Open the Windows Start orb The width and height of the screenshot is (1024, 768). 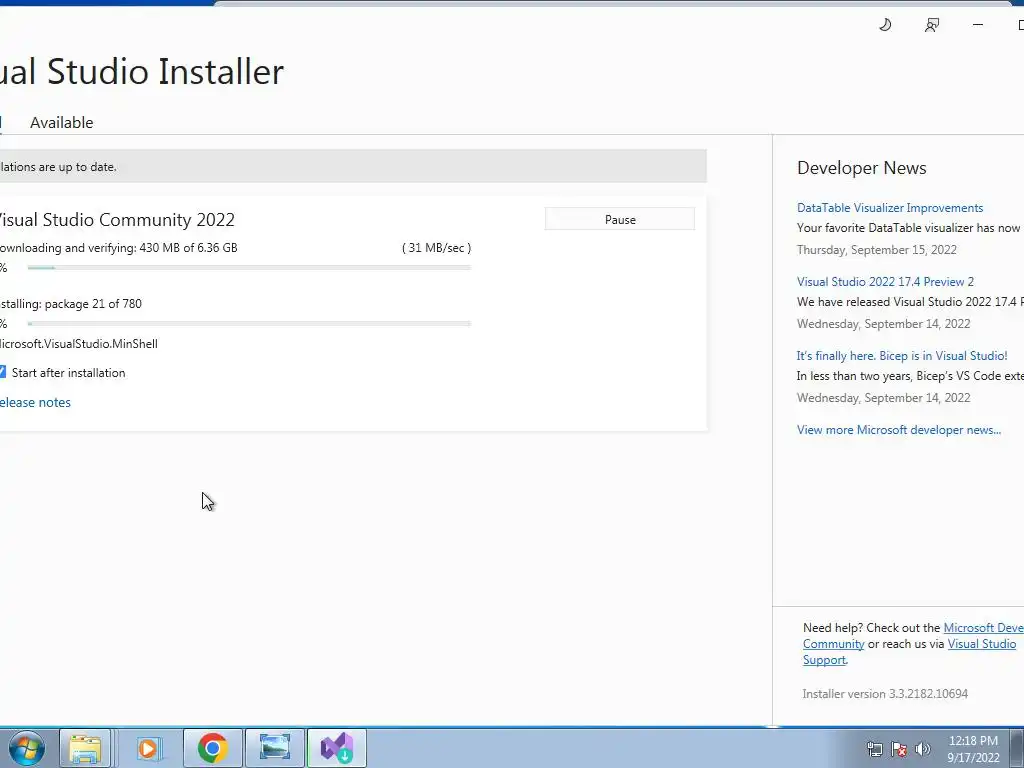click(27, 748)
